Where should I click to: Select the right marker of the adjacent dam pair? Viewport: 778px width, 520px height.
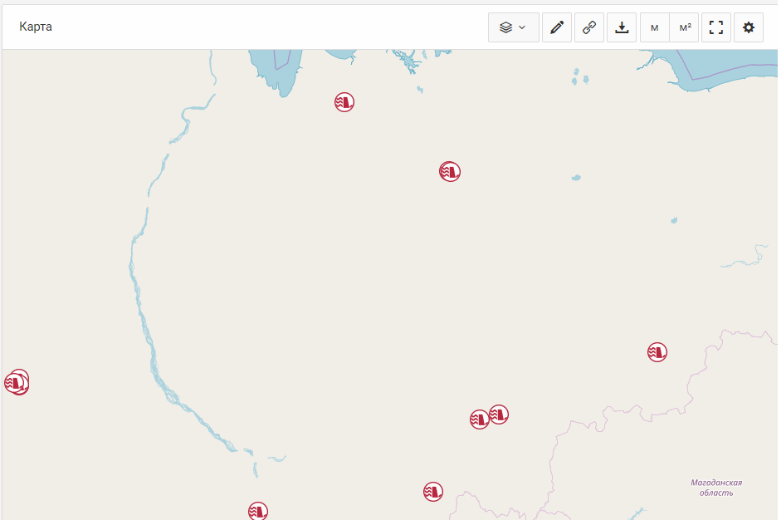(499, 414)
